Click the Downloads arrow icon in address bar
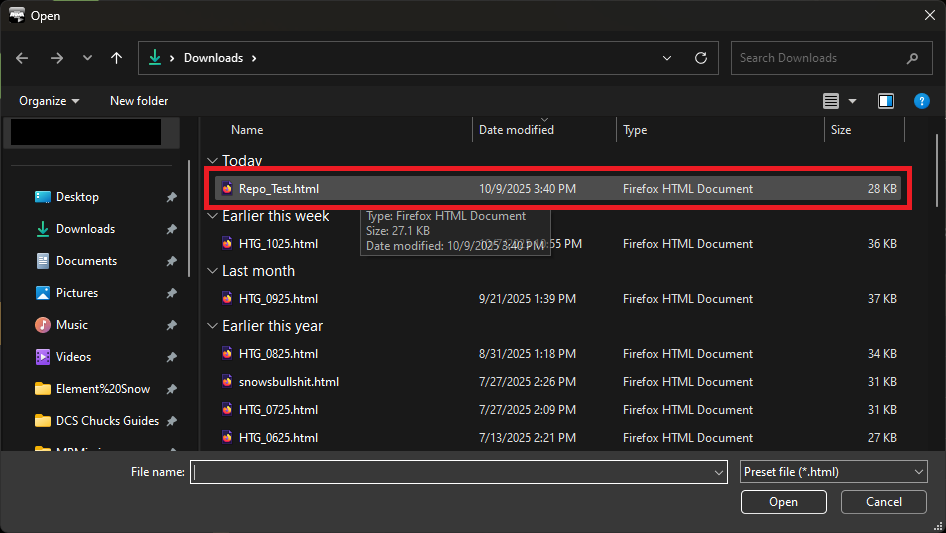 tap(155, 57)
